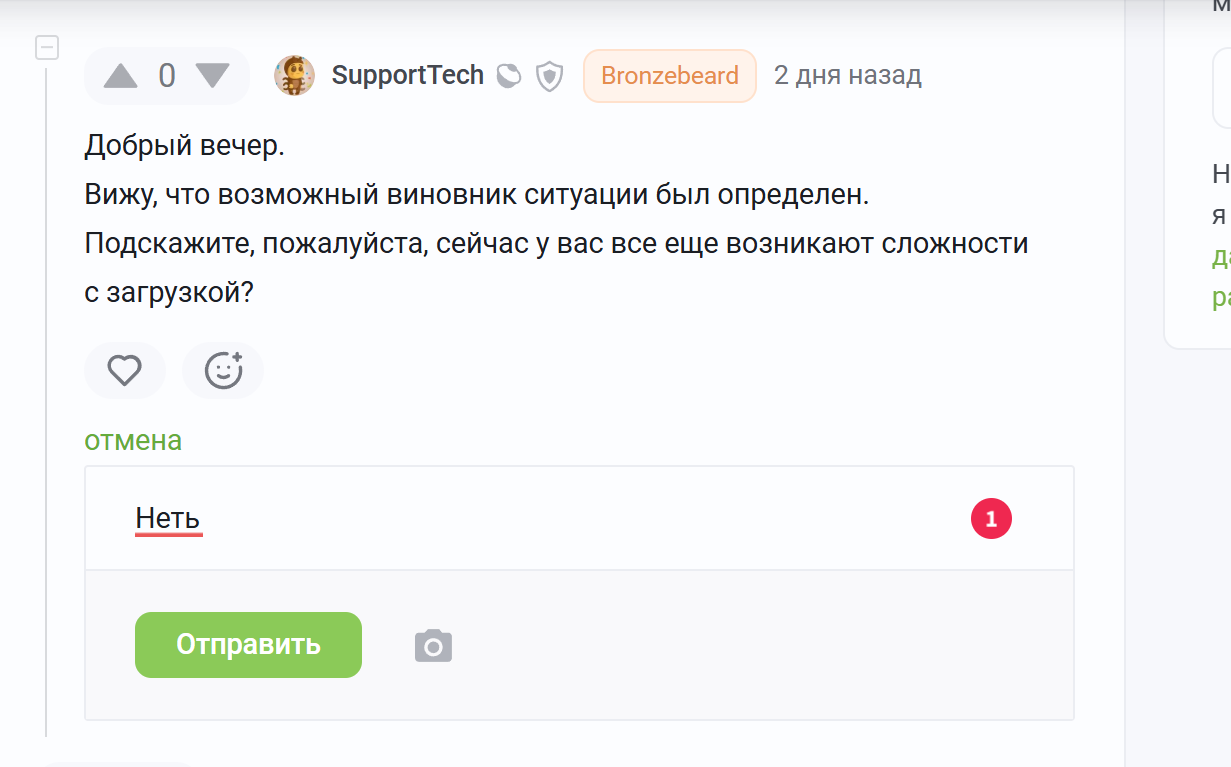Downvote the SupportTech comment
This screenshot has width=1231, height=767.
212,76
